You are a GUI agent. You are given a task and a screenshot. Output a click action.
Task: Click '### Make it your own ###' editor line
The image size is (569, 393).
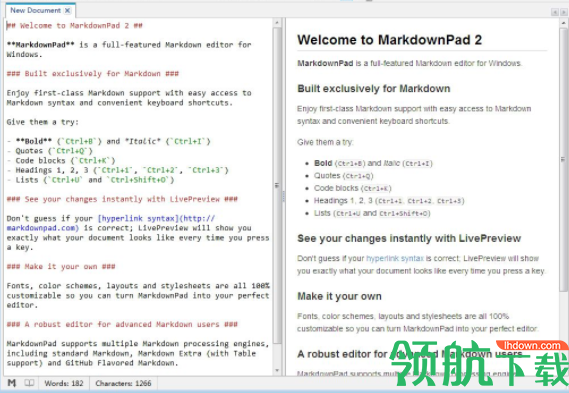pyautogui.click(x=61, y=266)
